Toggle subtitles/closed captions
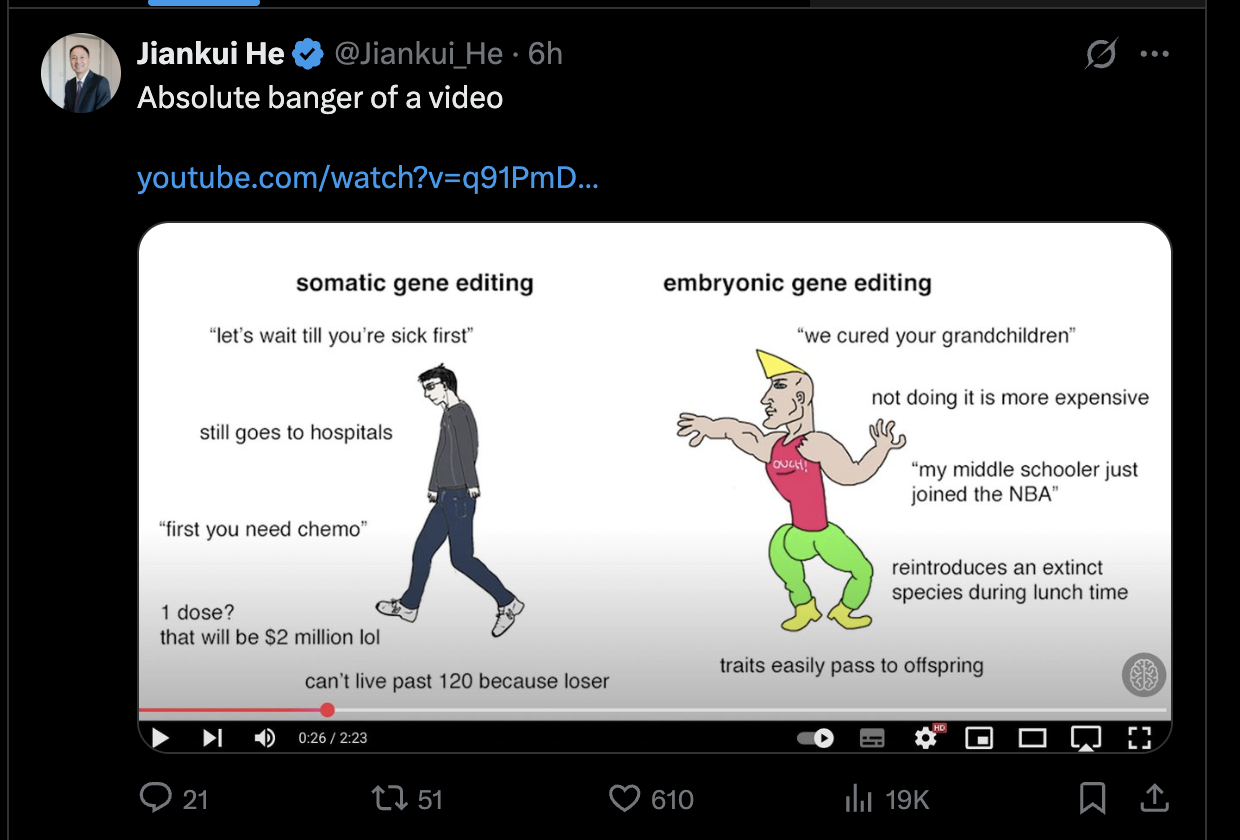 (872, 738)
